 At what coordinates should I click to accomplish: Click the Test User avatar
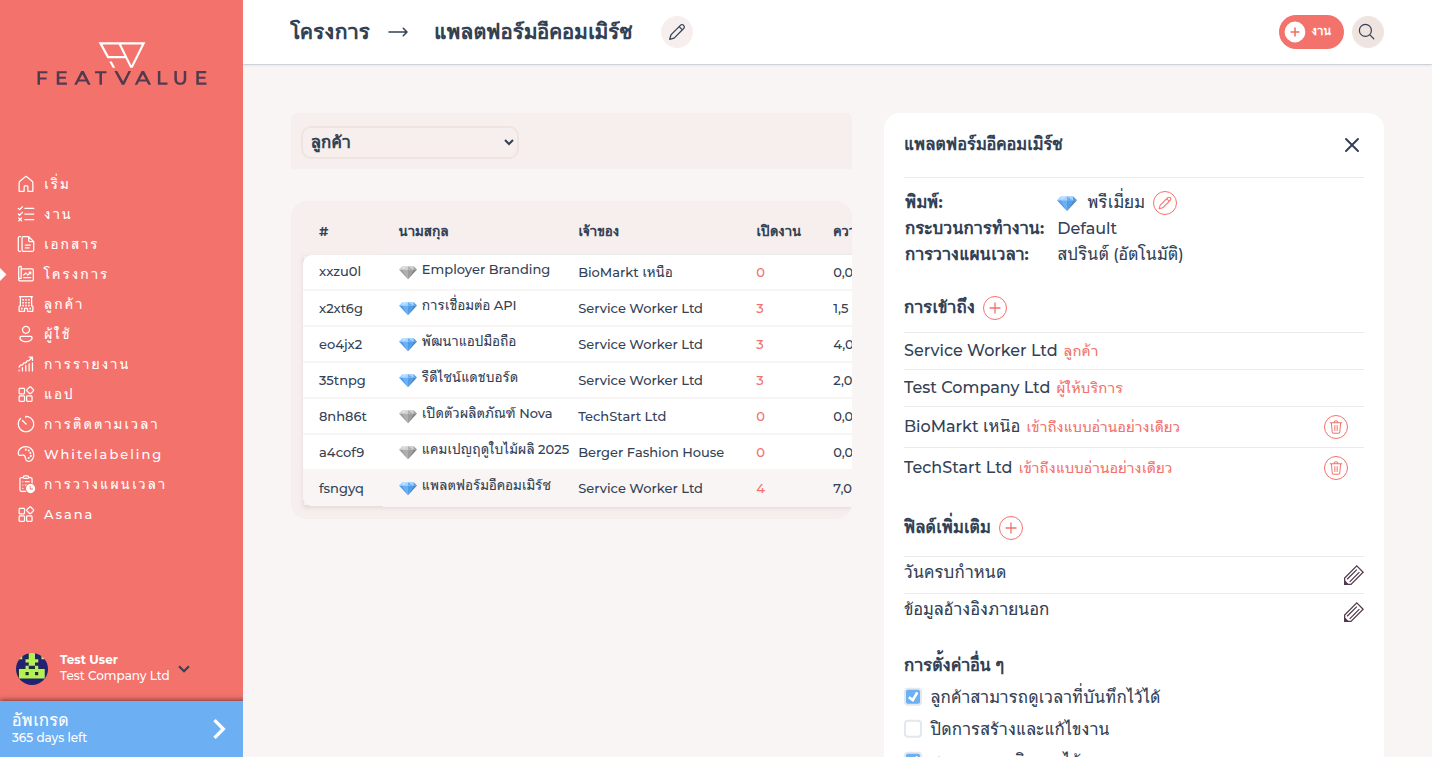click(x=32, y=669)
